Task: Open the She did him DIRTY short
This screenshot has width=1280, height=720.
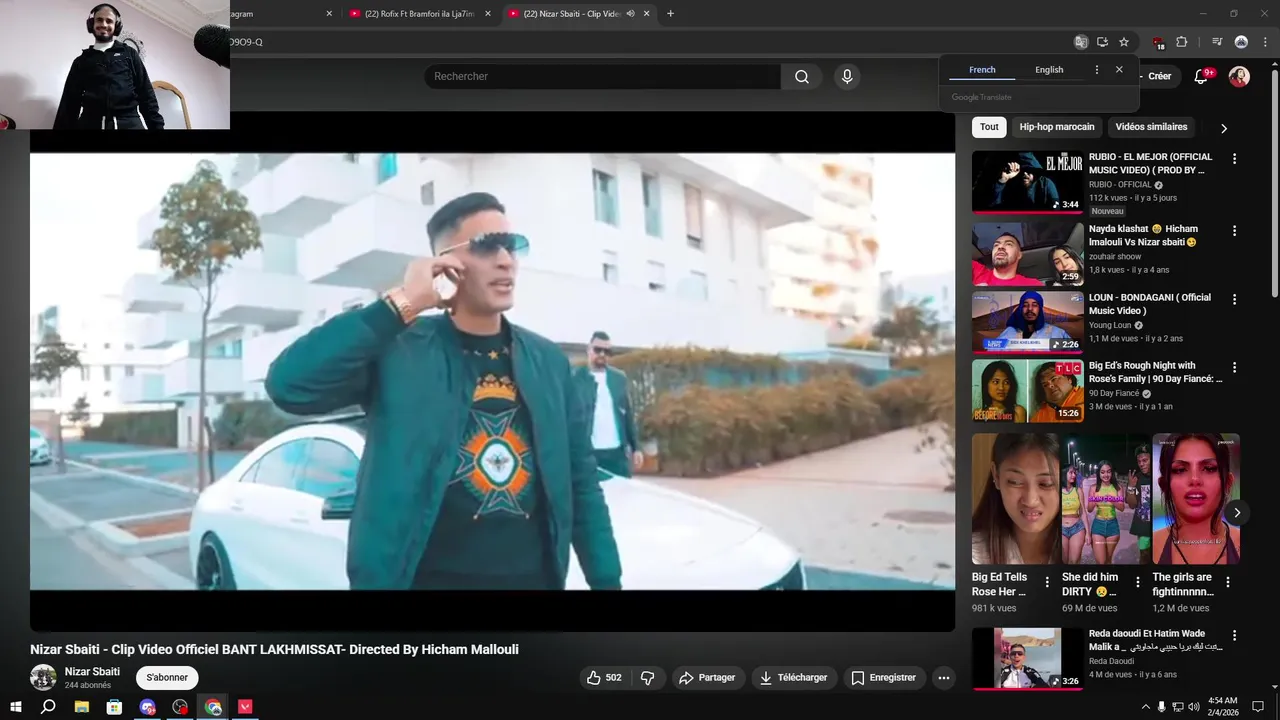Action: tap(1105, 499)
